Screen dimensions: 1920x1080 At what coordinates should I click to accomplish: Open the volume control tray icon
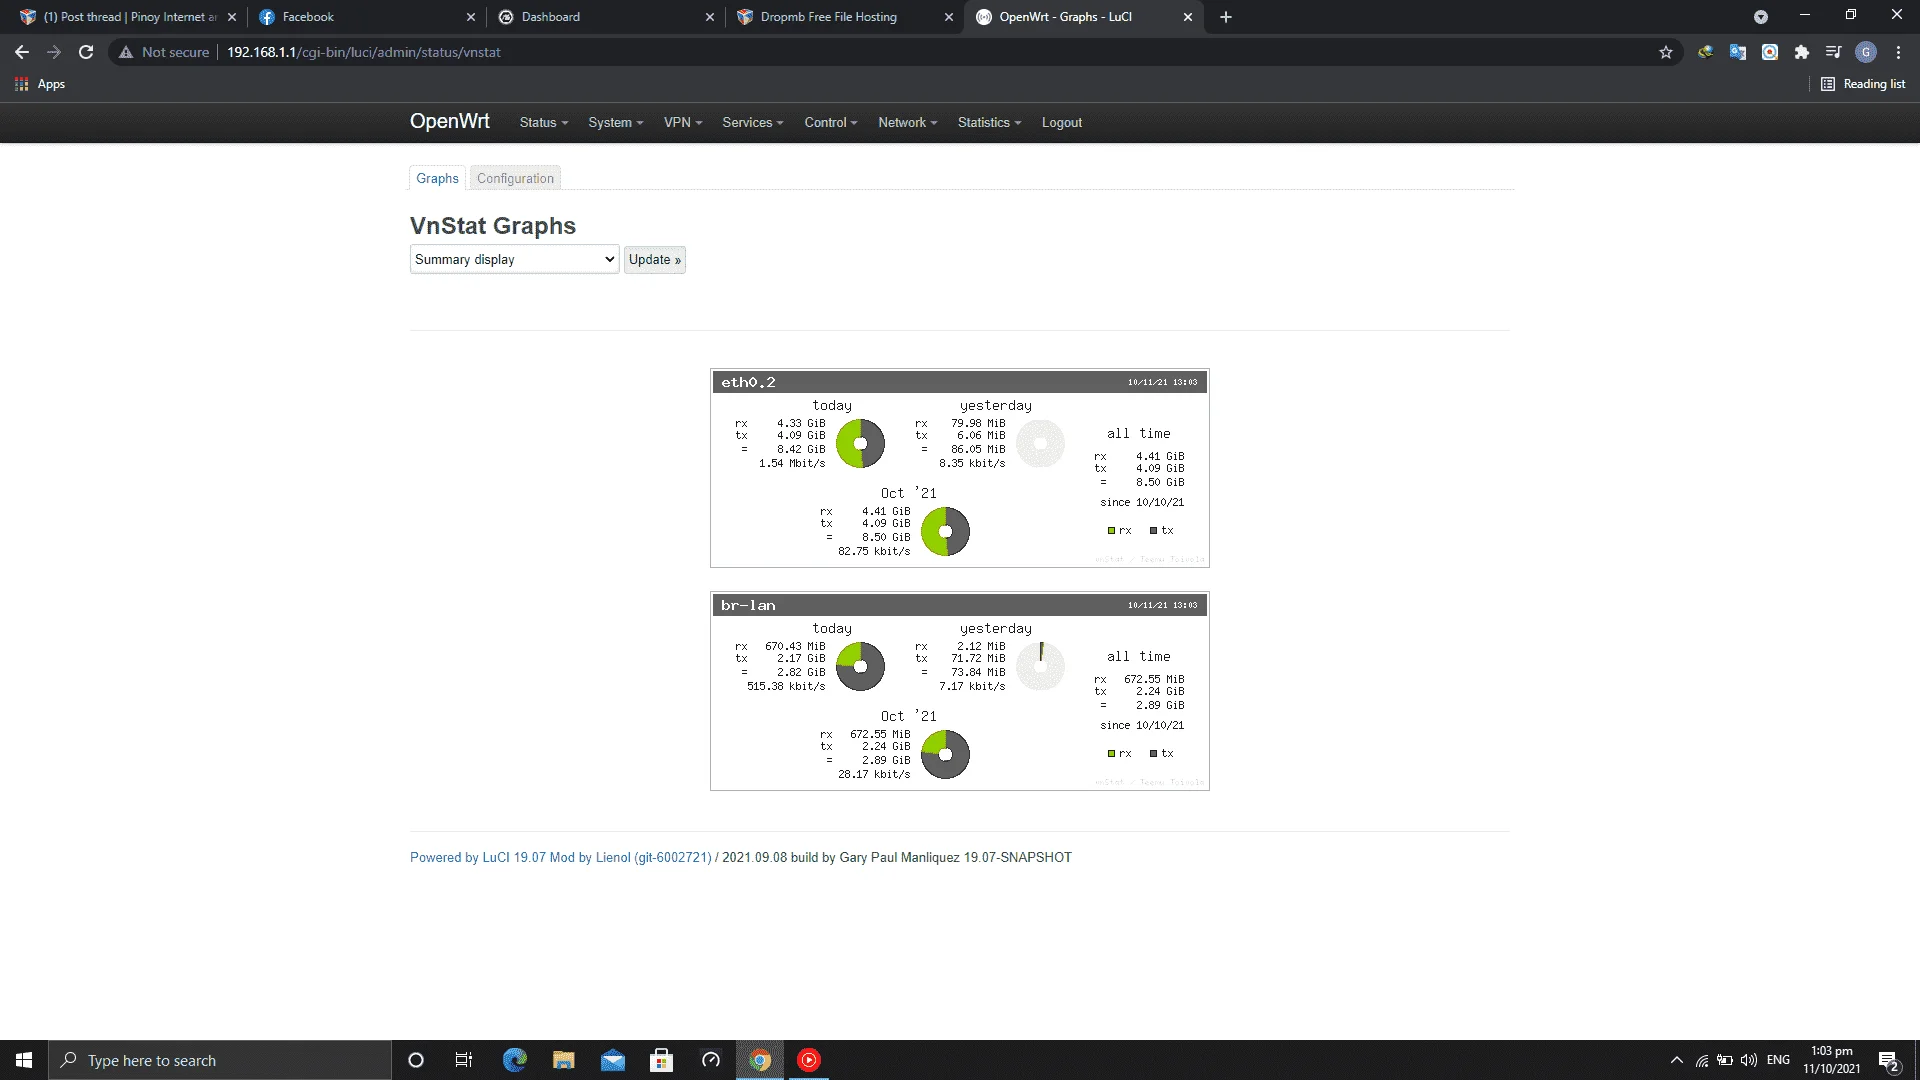1749,1060
